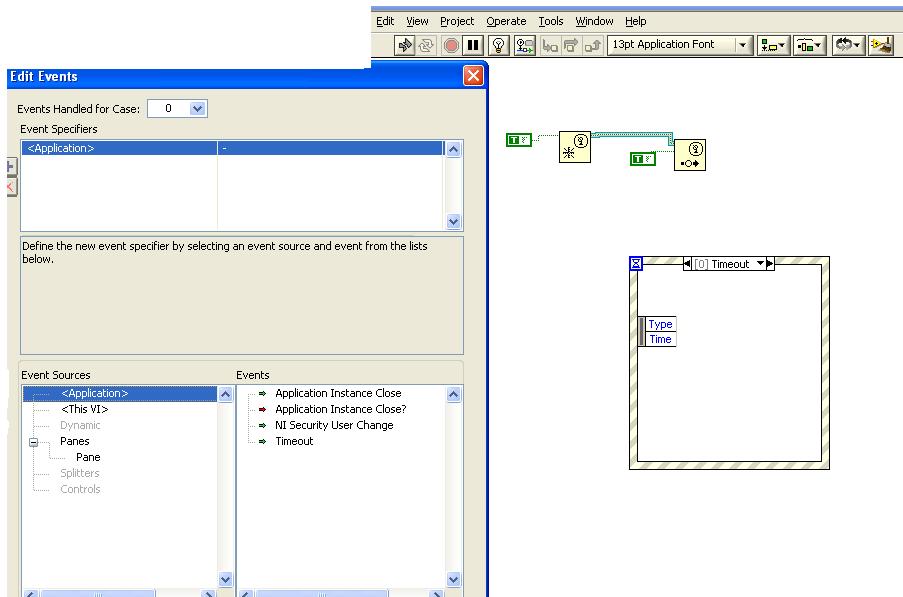Click Event Sources horizontal scrollbar thumb
This screenshot has width=903, height=597.
[98, 594]
